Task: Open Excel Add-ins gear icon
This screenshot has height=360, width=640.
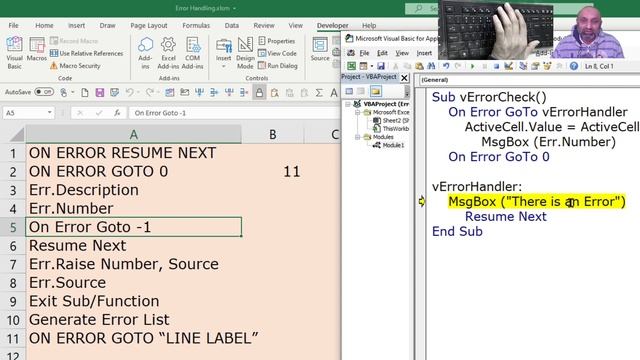Action: point(168,52)
